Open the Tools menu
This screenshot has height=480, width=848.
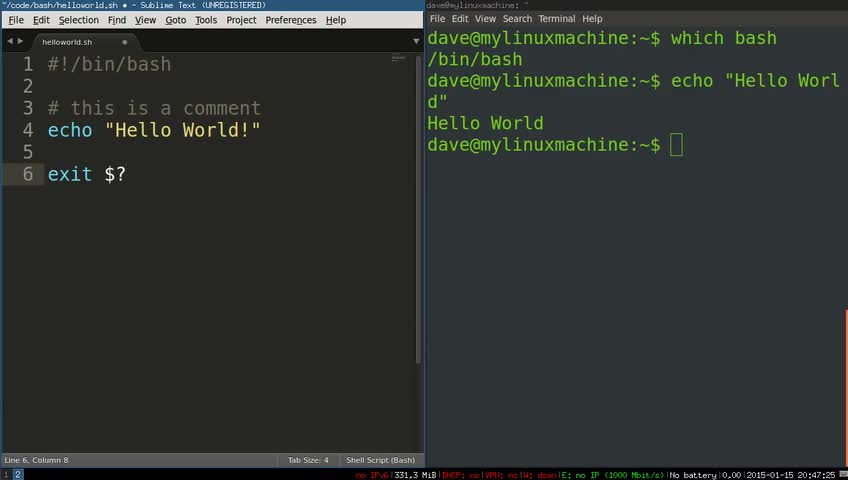click(206, 20)
